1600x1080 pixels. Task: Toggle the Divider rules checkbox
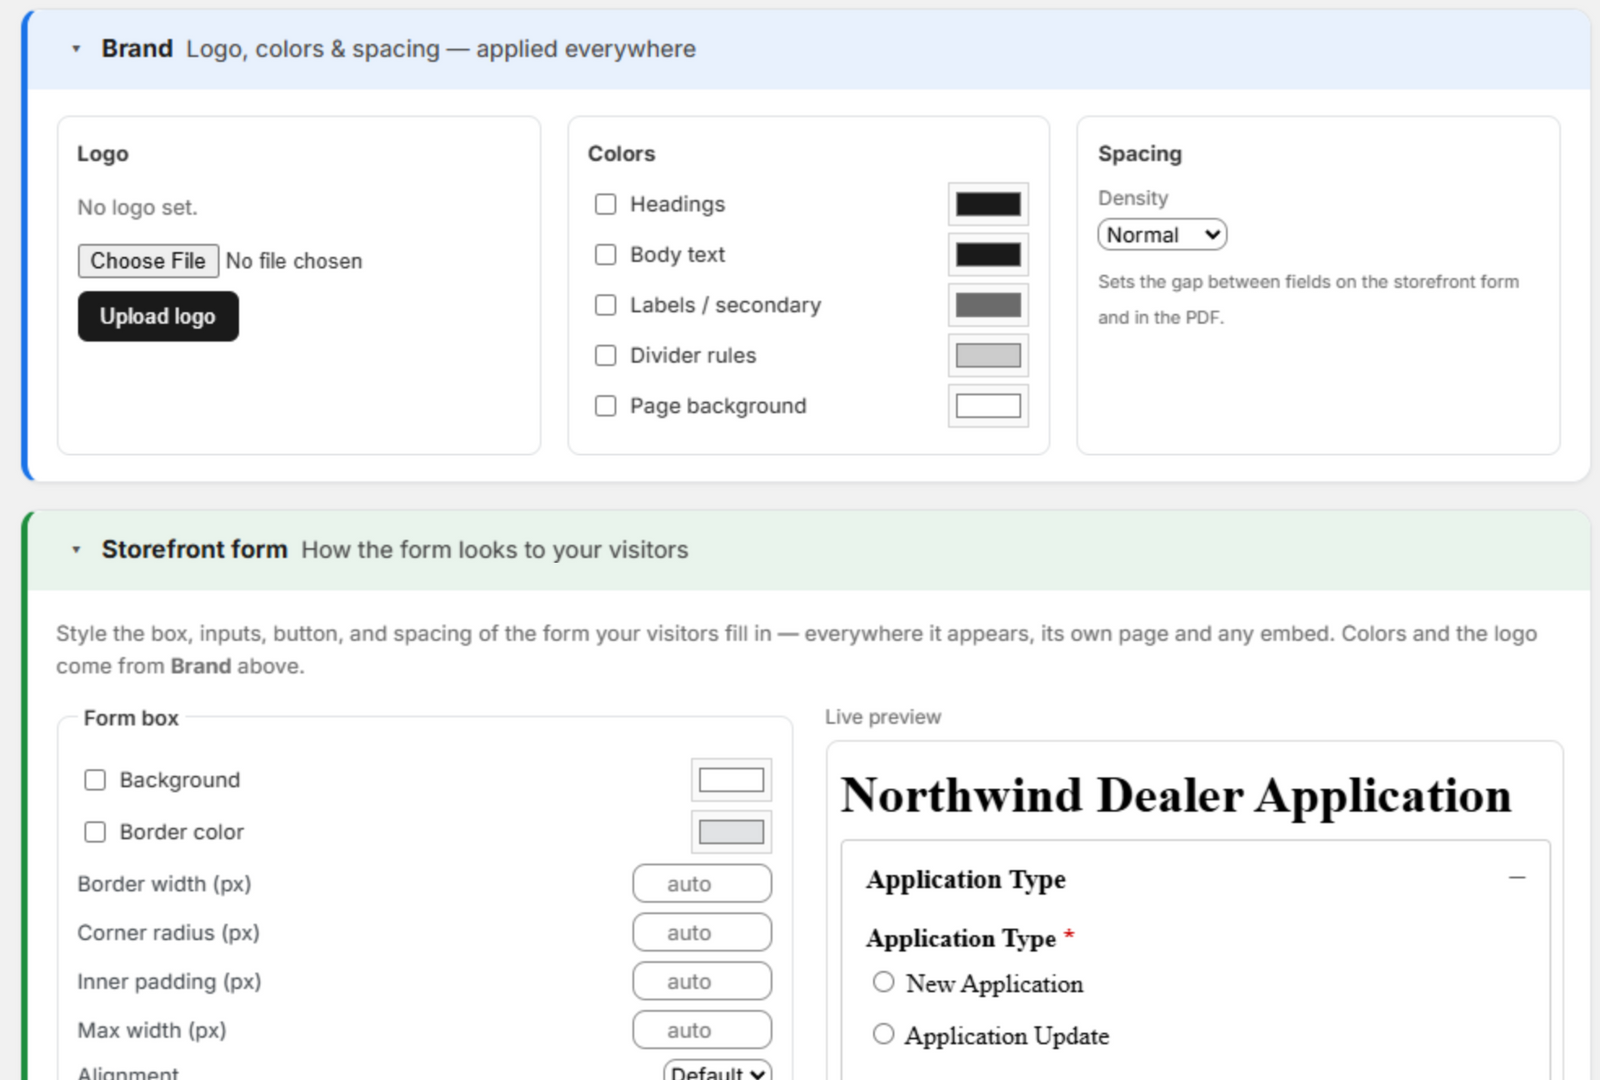[x=606, y=355]
